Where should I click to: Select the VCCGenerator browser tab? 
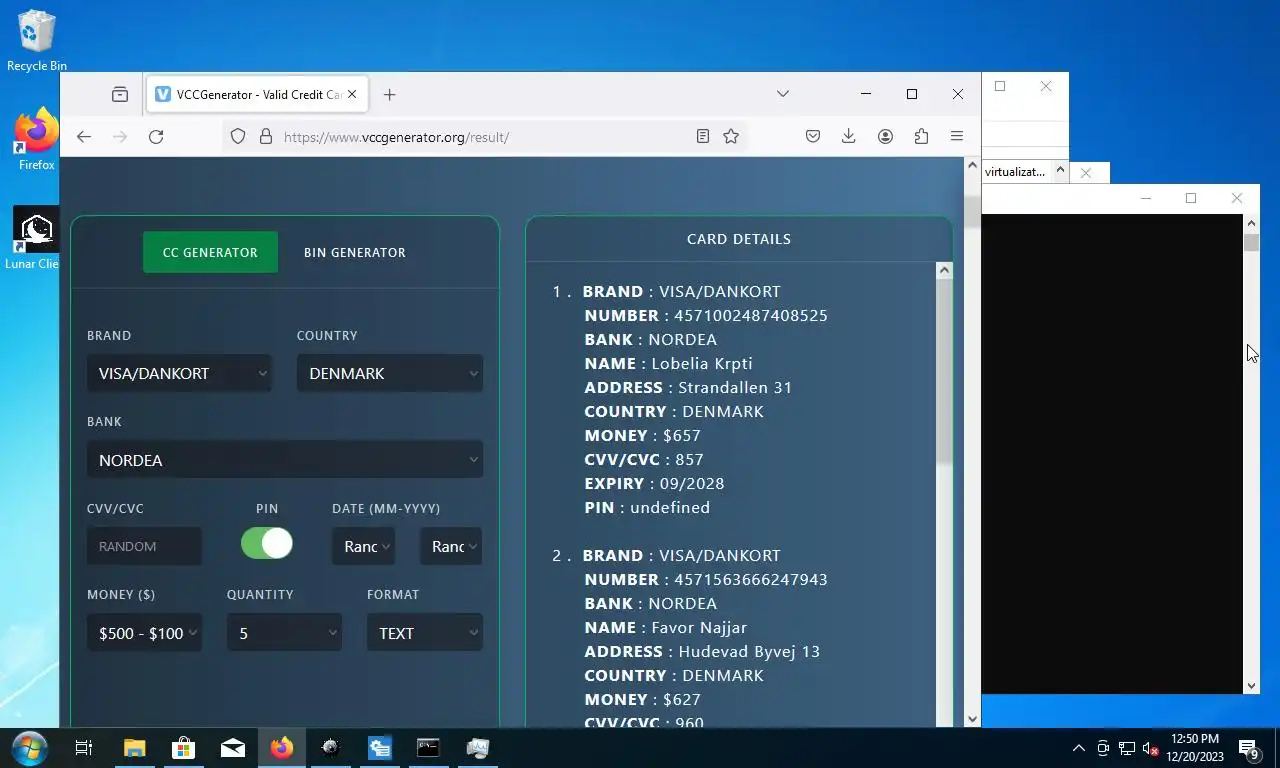pos(257,95)
